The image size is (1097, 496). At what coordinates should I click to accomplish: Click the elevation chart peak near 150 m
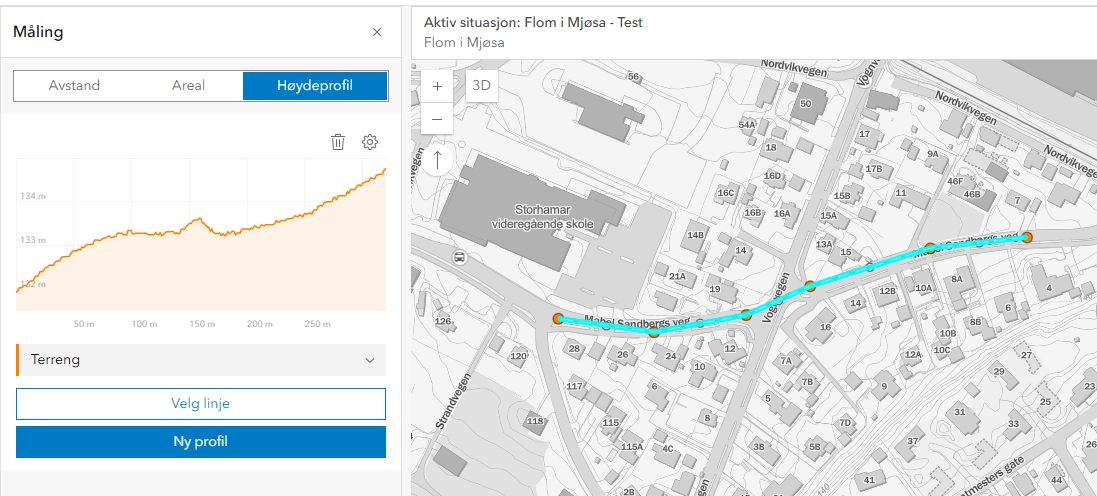[199, 219]
